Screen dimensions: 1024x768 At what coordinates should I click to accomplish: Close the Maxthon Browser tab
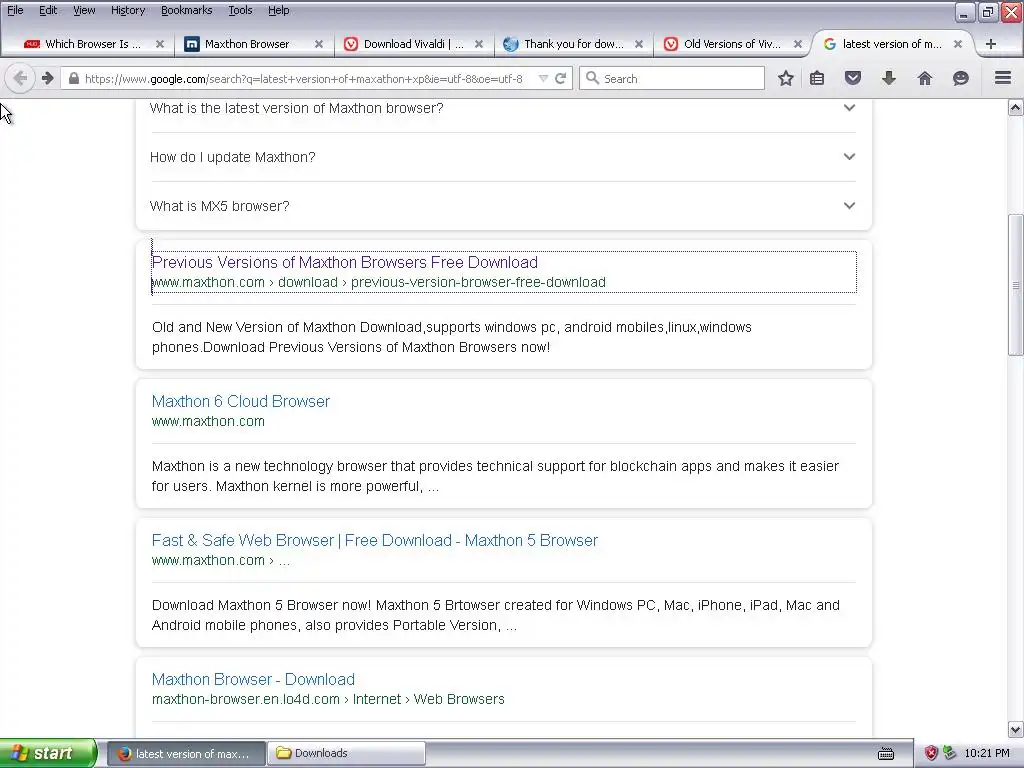319,44
